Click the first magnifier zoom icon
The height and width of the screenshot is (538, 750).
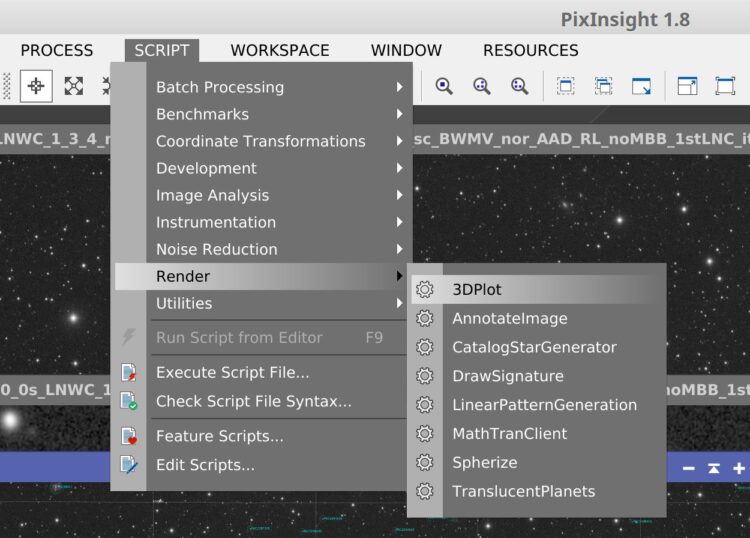point(444,87)
